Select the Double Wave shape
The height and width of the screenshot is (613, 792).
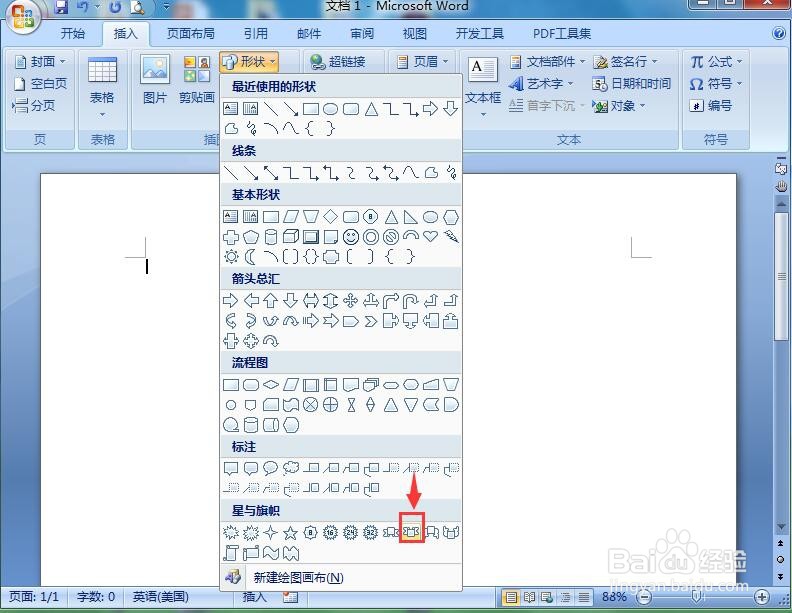(290, 553)
